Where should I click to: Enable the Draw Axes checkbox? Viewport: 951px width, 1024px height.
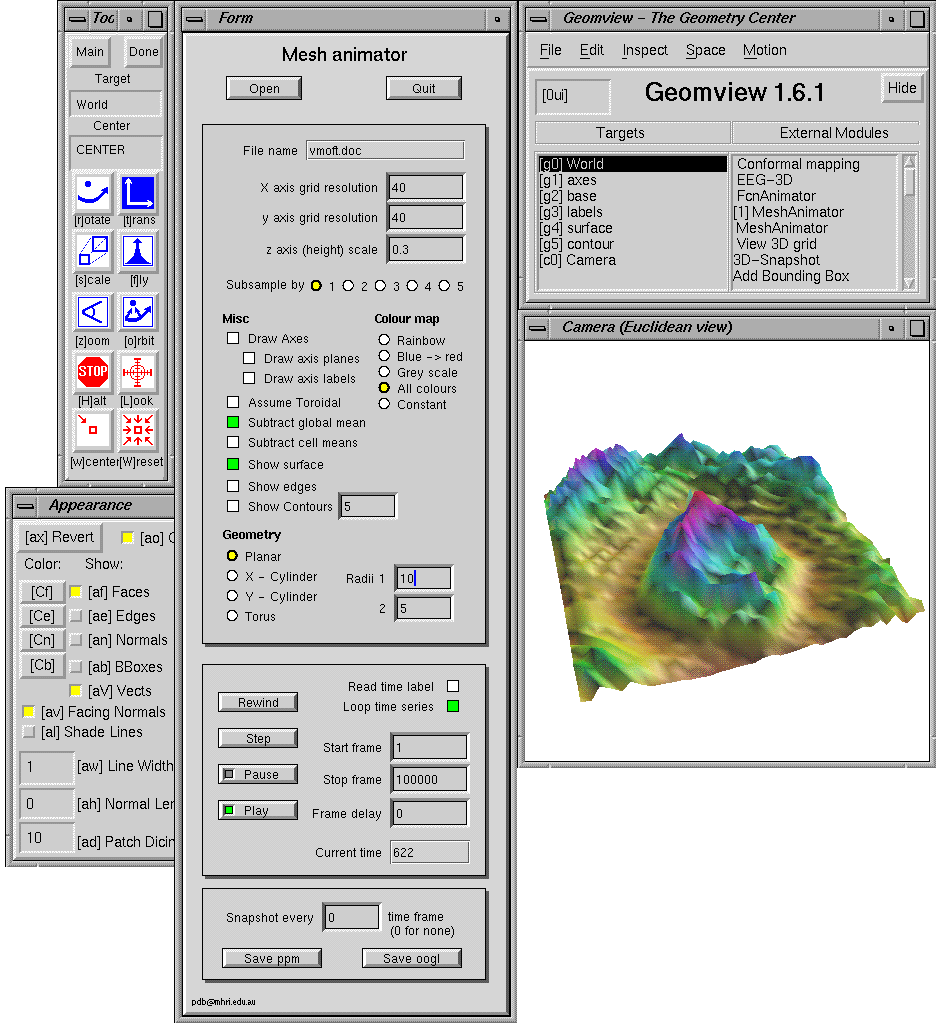[233, 339]
